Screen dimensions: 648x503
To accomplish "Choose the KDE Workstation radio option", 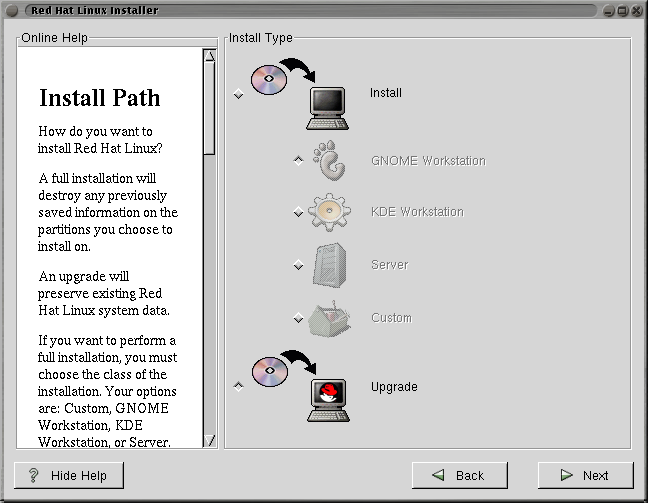I will (x=298, y=213).
